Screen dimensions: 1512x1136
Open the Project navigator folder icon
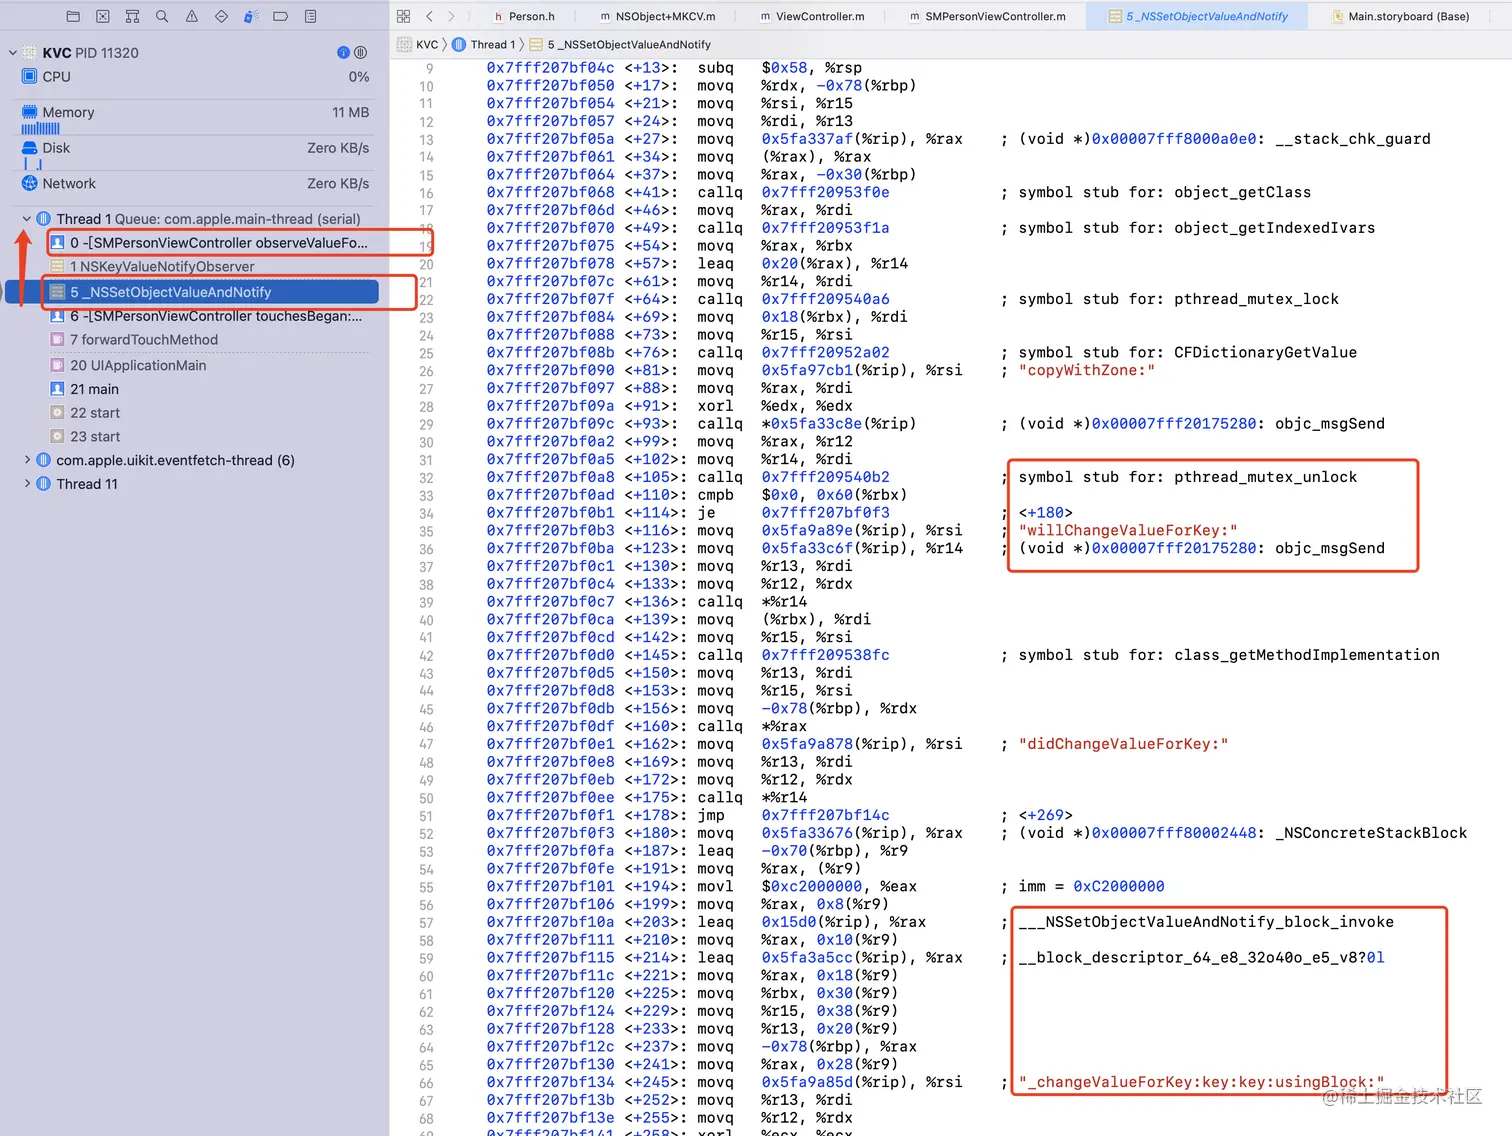pyautogui.click(x=73, y=16)
